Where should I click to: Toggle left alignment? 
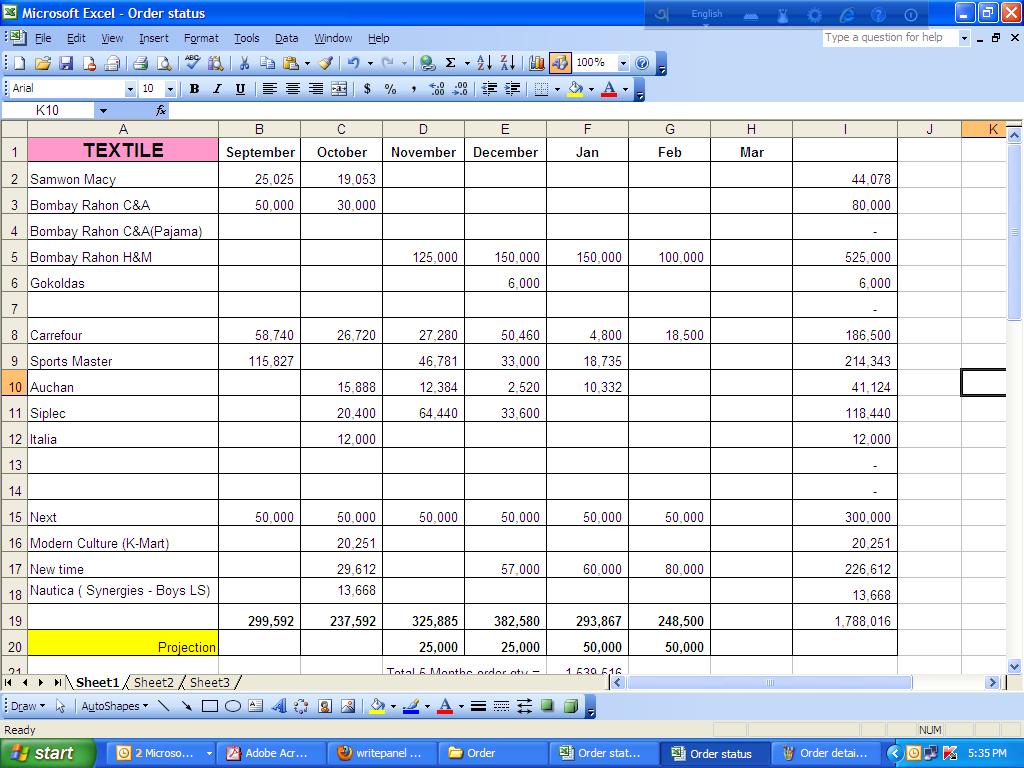pyautogui.click(x=269, y=89)
